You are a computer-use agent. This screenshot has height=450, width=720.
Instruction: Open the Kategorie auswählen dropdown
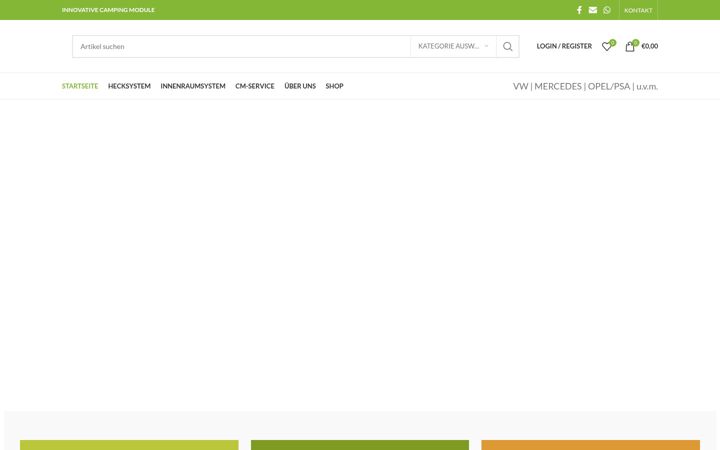tap(453, 46)
